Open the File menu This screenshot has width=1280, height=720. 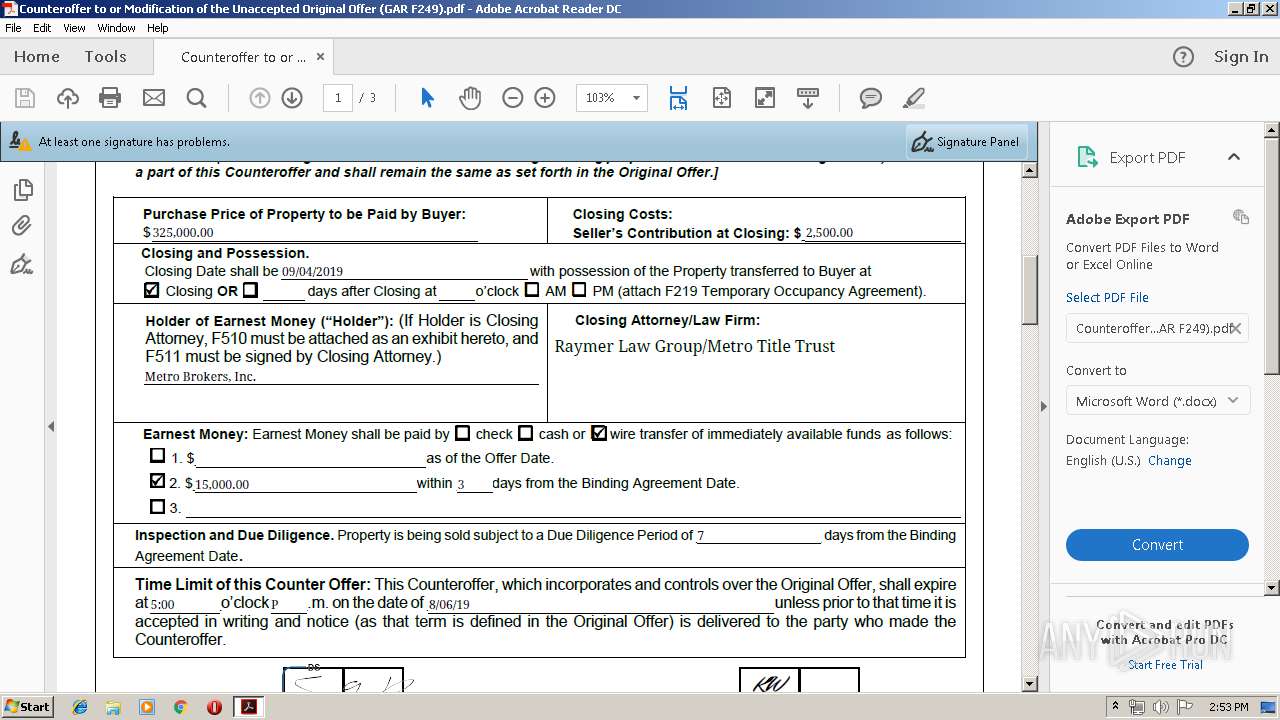(x=13, y=28)
